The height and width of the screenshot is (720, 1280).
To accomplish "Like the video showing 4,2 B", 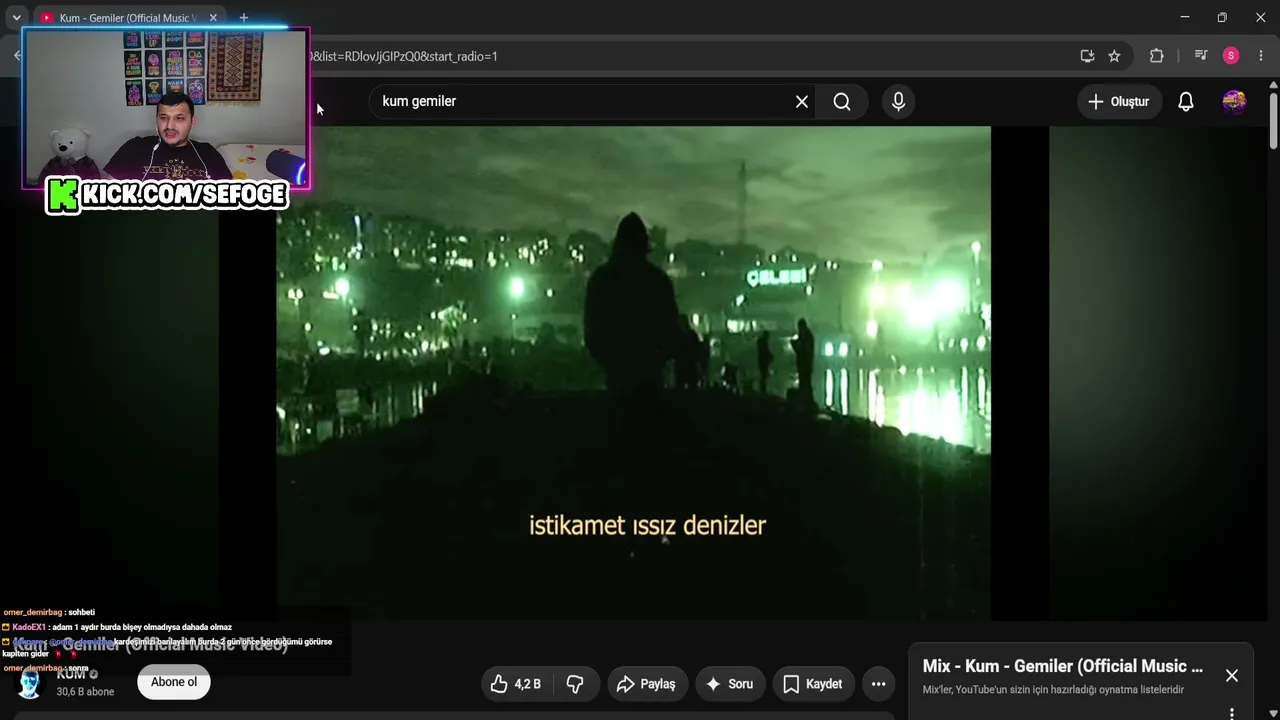I will tap(518, 684).
